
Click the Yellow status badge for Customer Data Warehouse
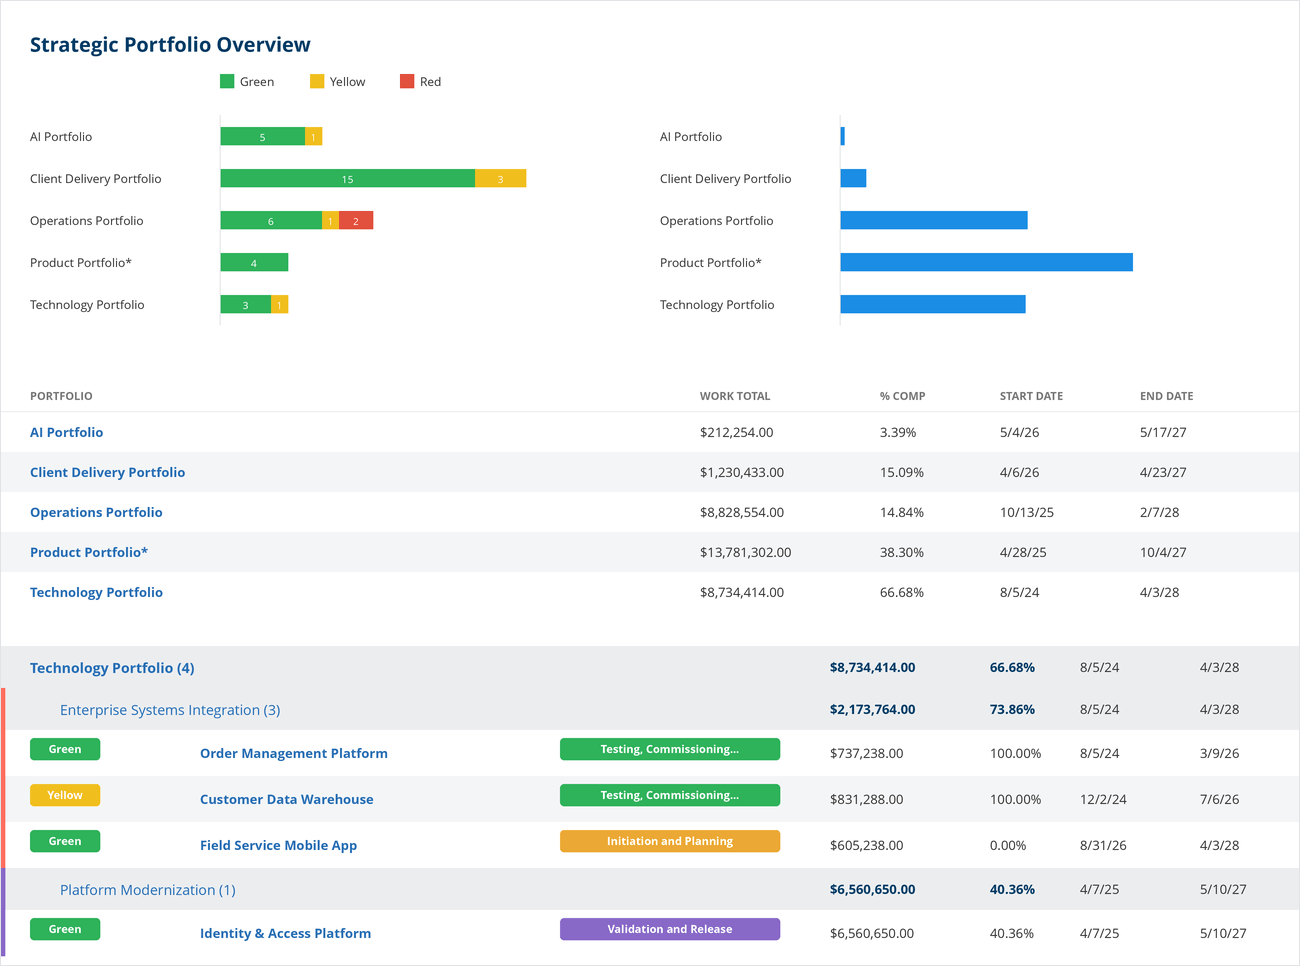click(65, 795)
